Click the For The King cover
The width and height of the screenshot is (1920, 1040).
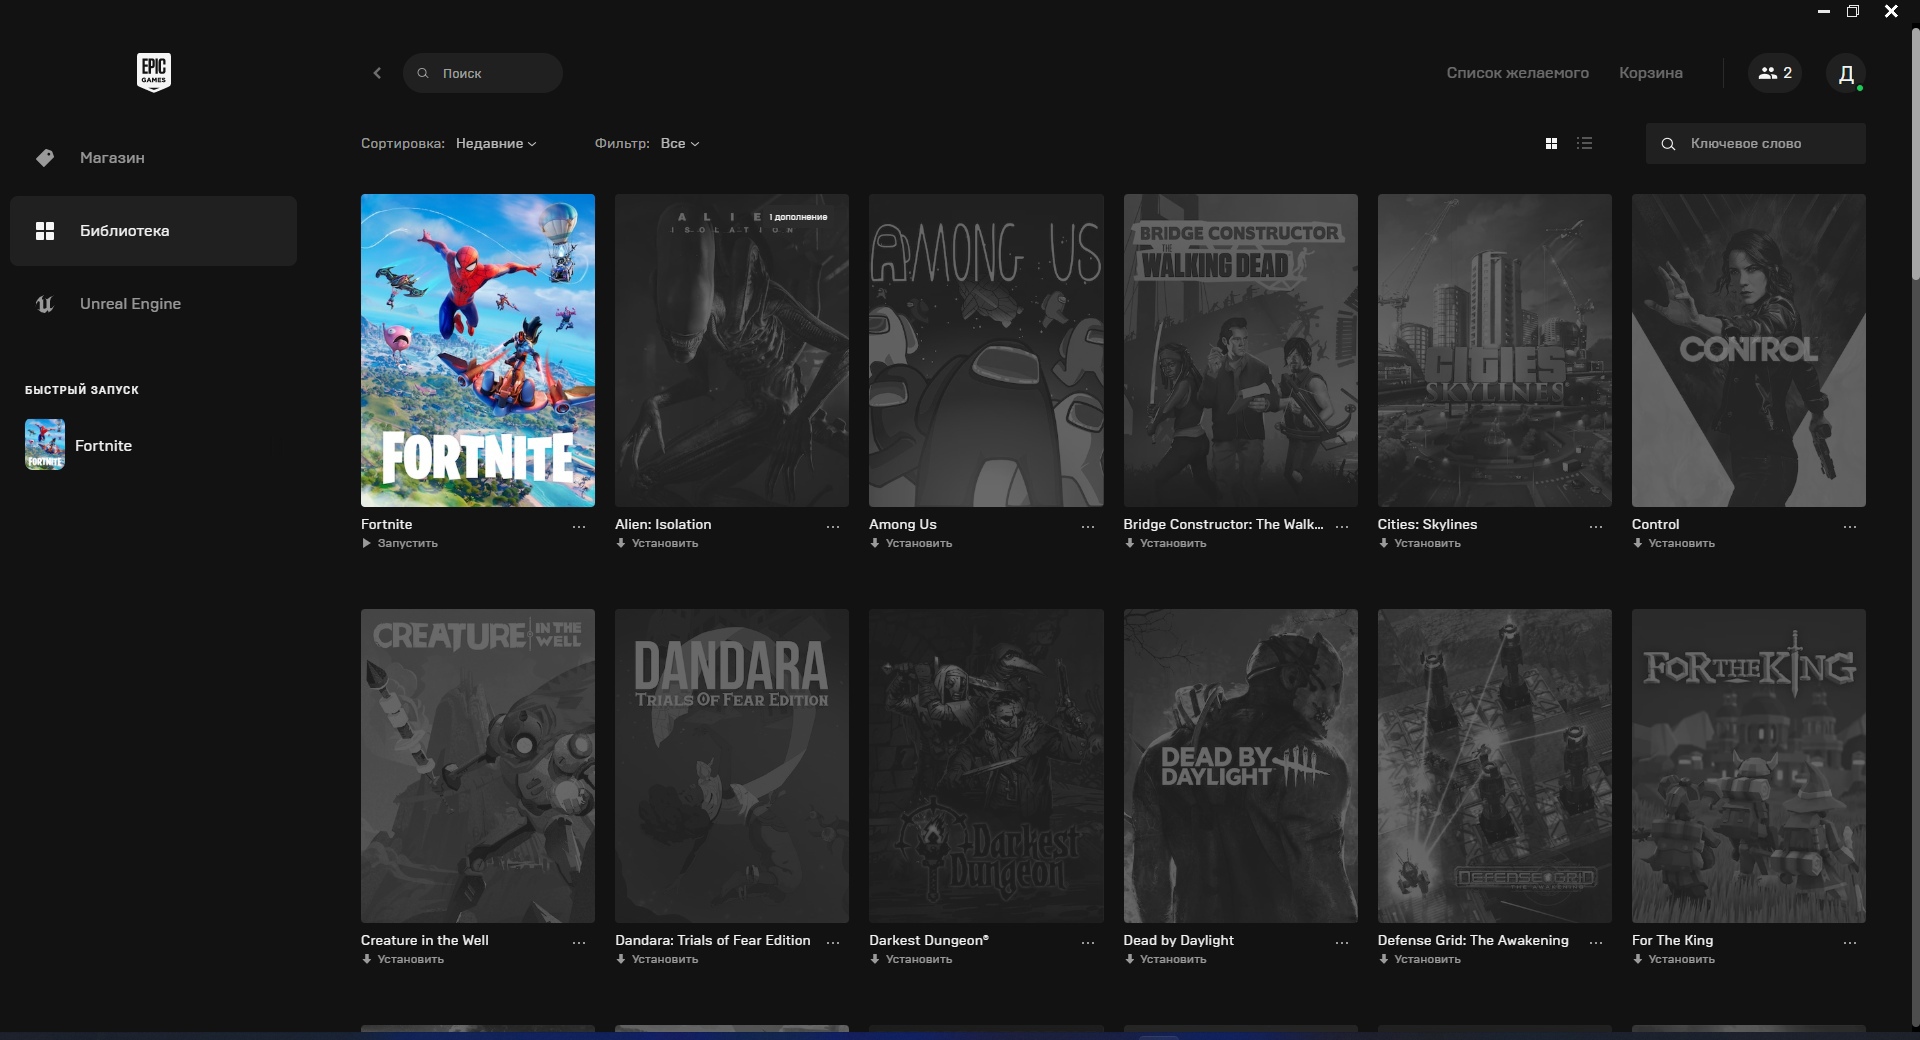point(1749,766)
